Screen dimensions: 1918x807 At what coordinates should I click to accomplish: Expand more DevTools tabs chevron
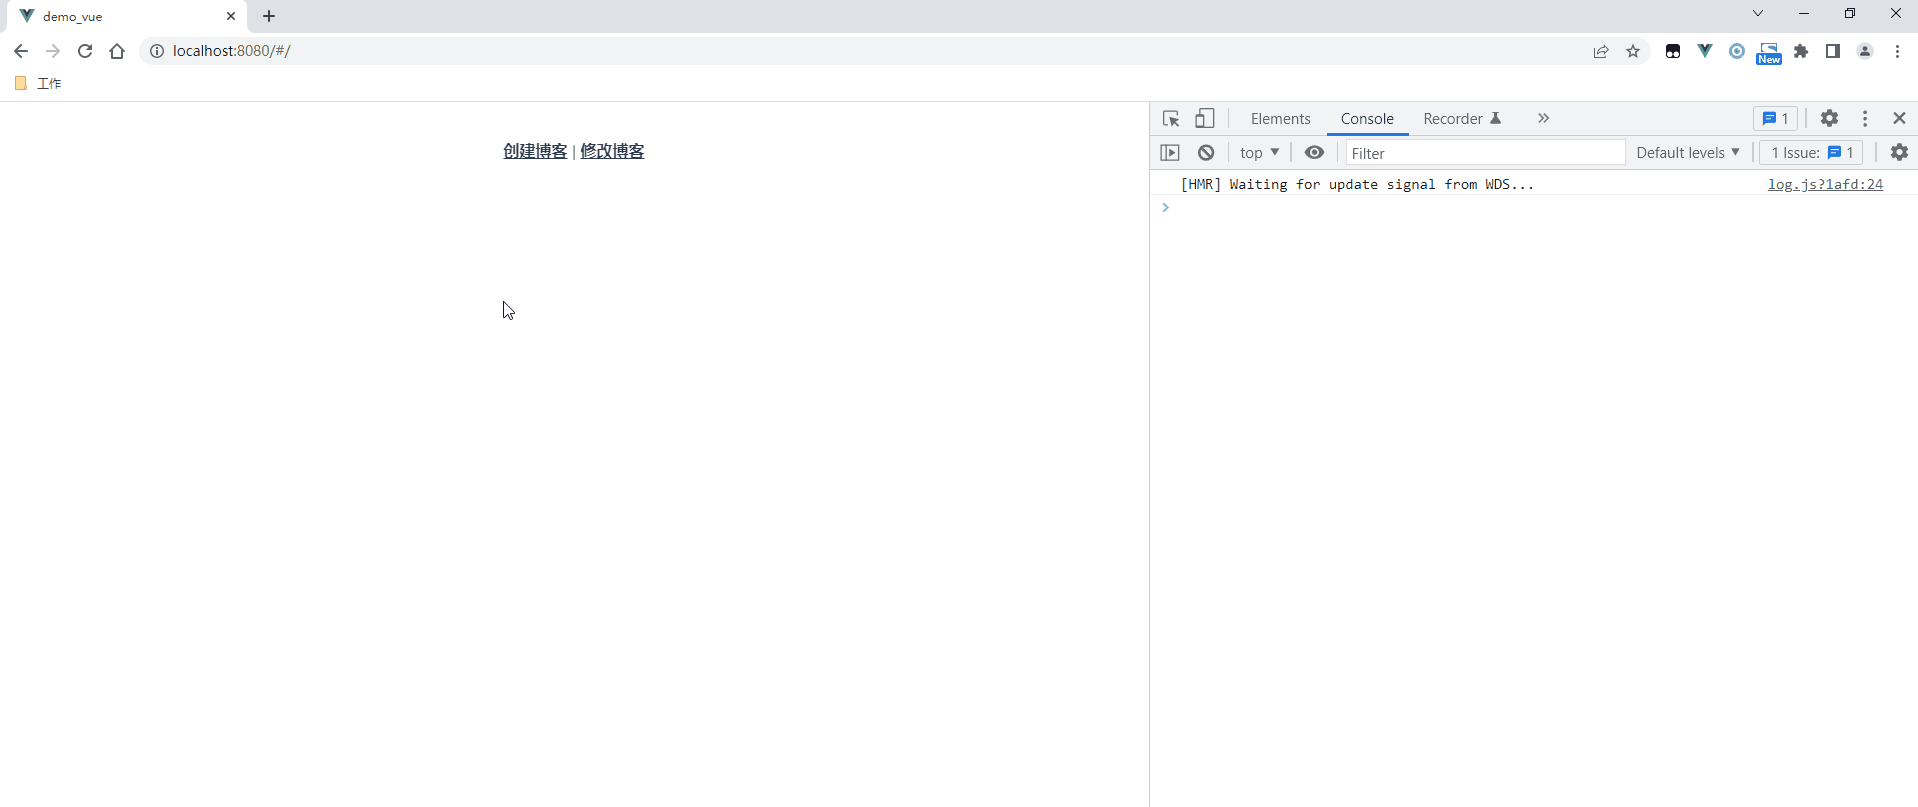pyautogui.click(x=1543, y=119)
